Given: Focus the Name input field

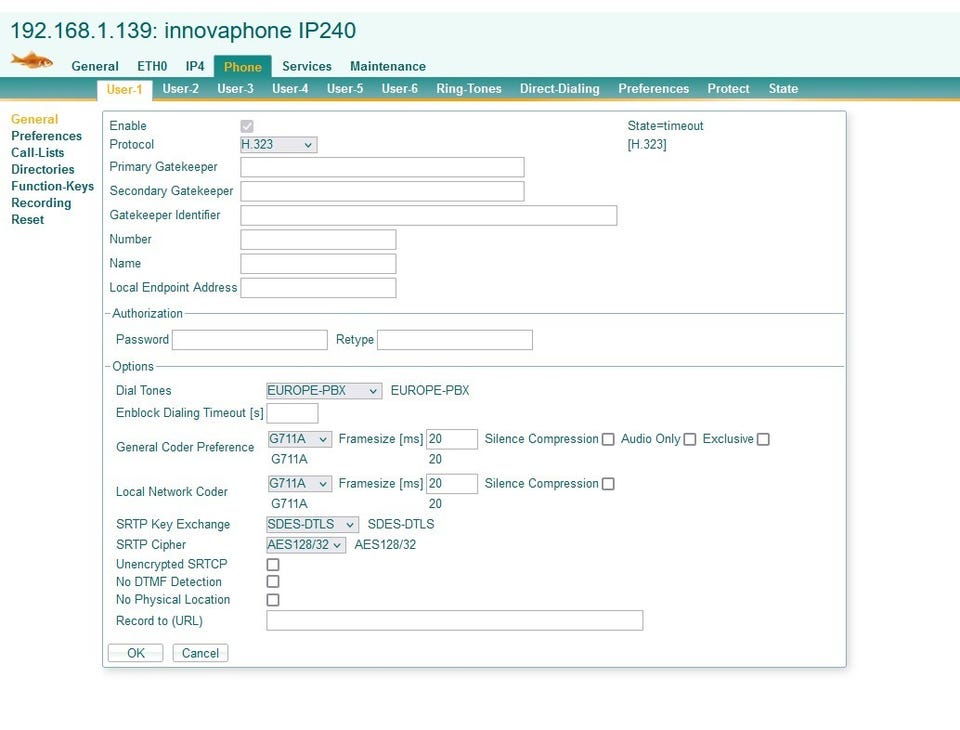Looking at the screenshot, I should tap(318, 264).
